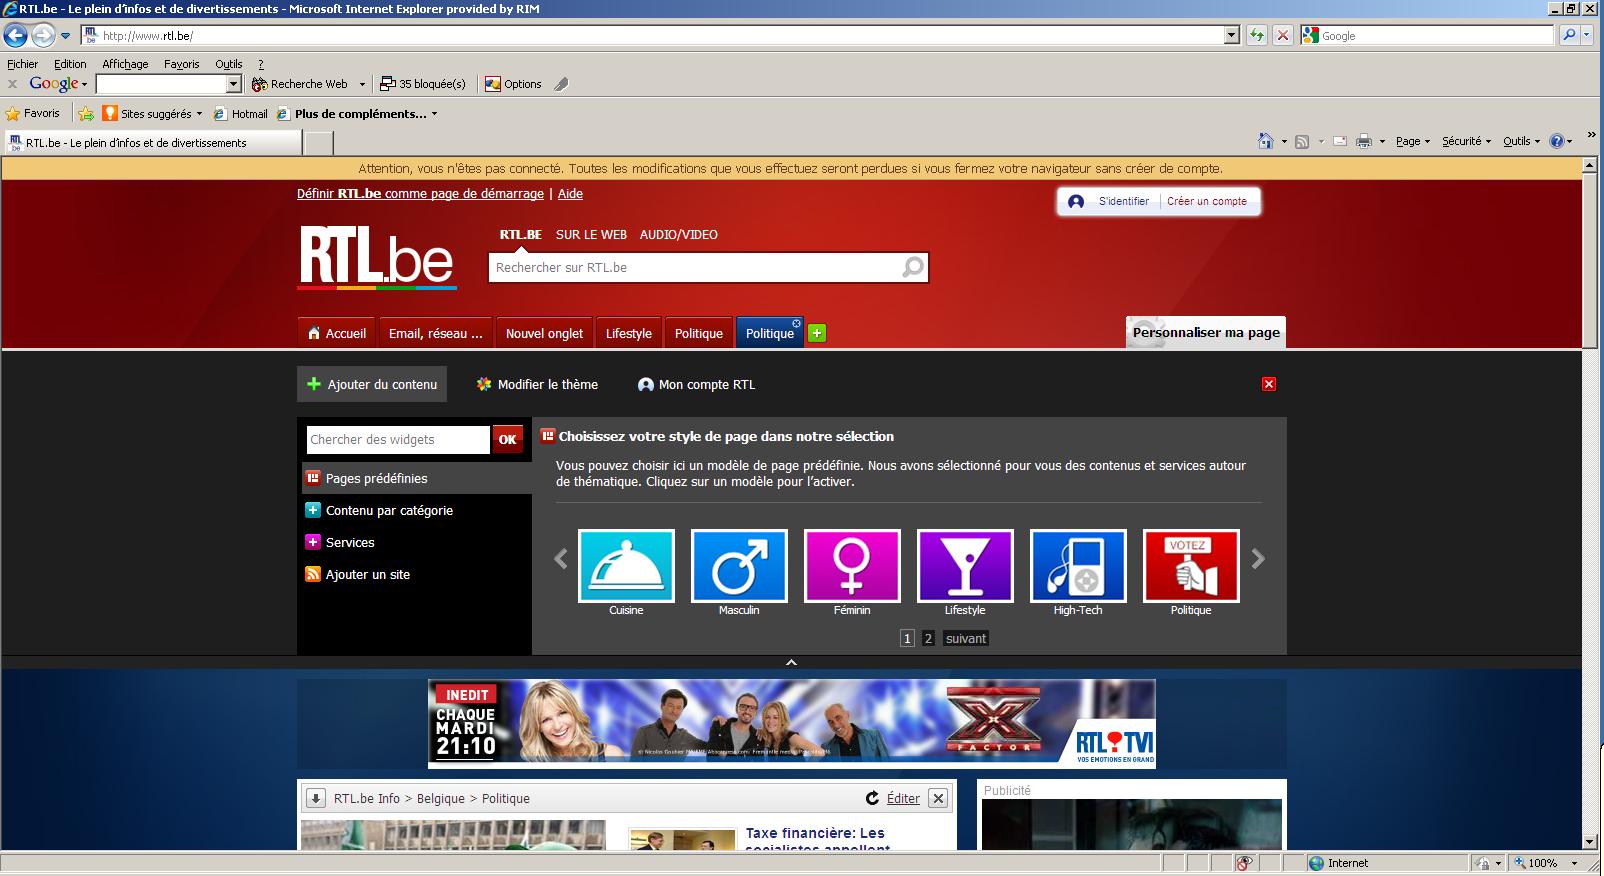Open the Favoris menu in menu bar
The image size is (1604, 876).
point(181,64)
